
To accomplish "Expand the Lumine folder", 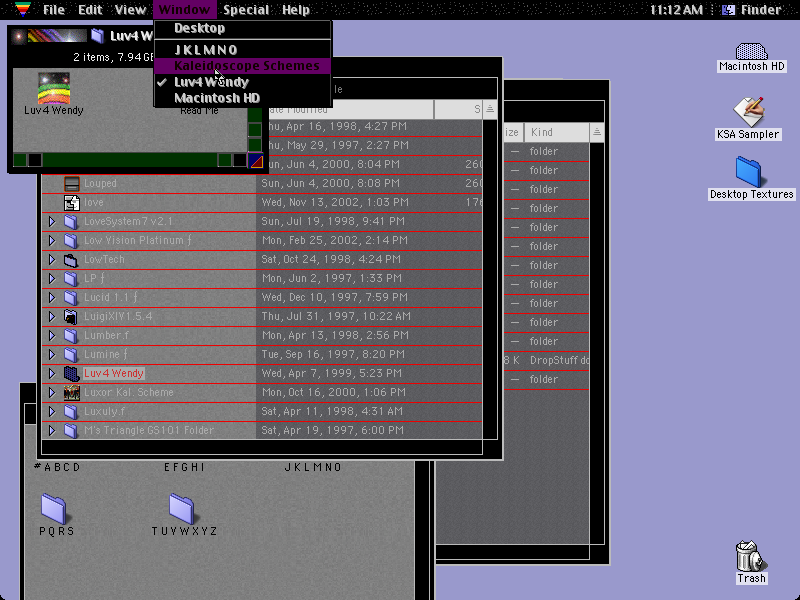I will [52, 354].
